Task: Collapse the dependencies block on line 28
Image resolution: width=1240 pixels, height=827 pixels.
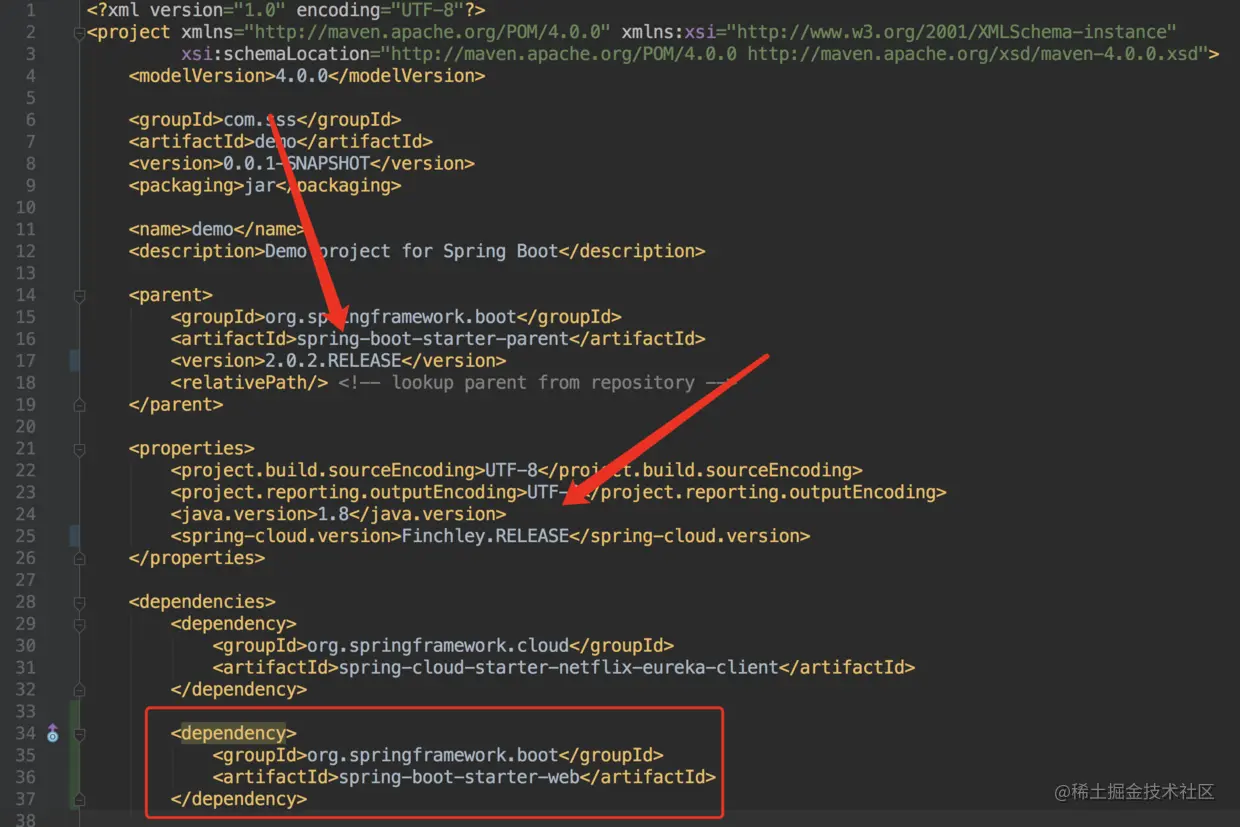Action: point(79,602)
